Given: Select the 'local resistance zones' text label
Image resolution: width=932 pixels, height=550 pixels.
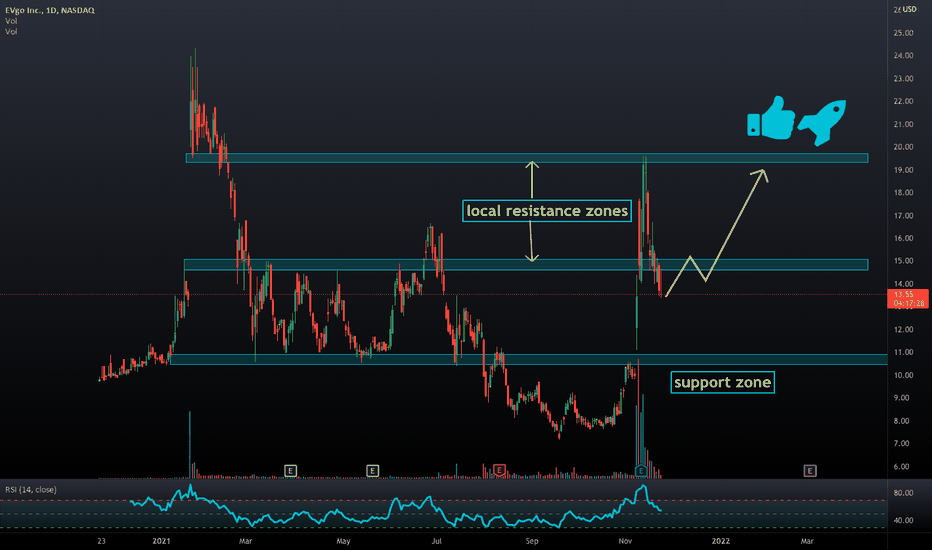Looking at the screenshot, I should (547, 210).
